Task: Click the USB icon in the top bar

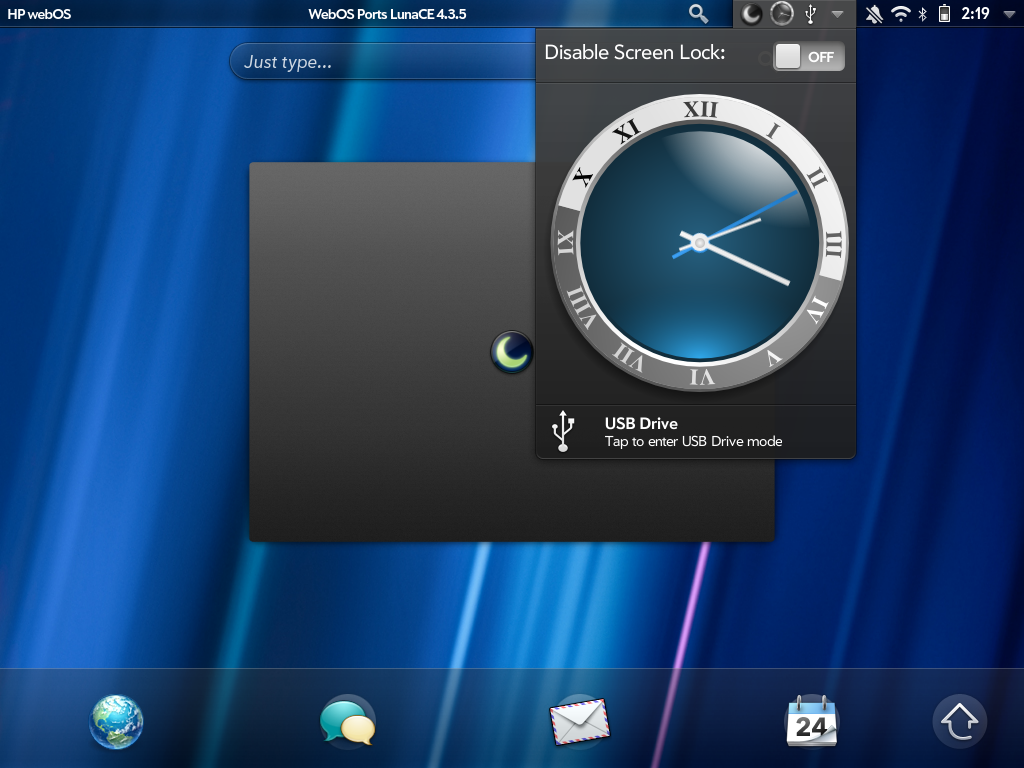Action: coord(811,14)
